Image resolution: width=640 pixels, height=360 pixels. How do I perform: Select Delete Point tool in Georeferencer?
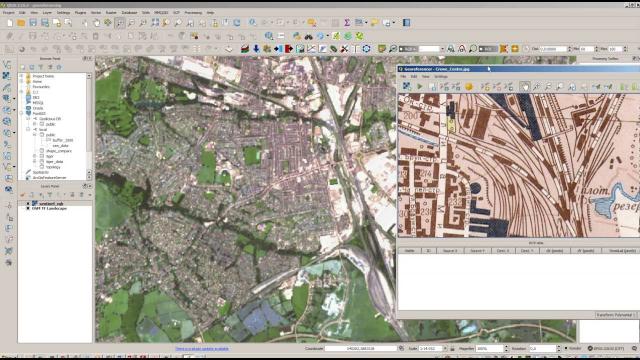(x=497, y=86)
